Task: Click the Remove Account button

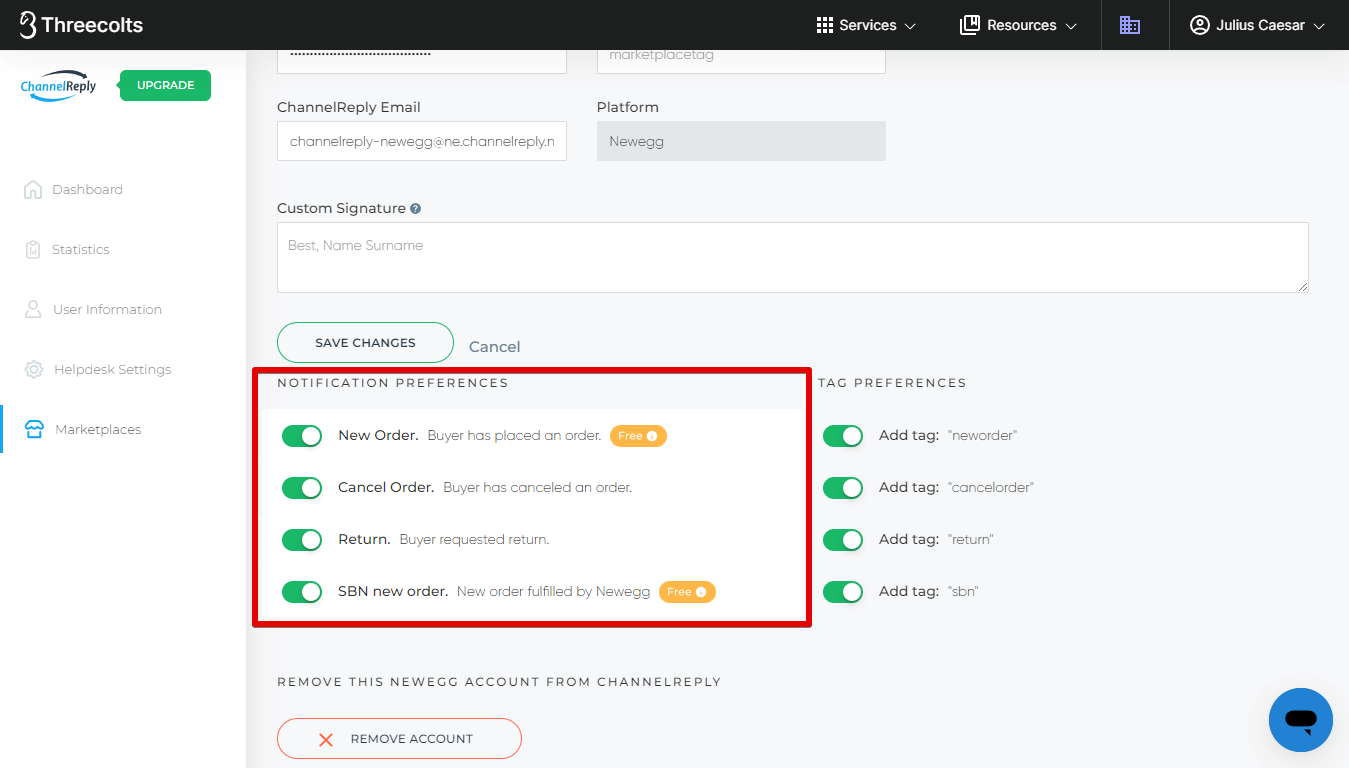Action: point(399,739)
